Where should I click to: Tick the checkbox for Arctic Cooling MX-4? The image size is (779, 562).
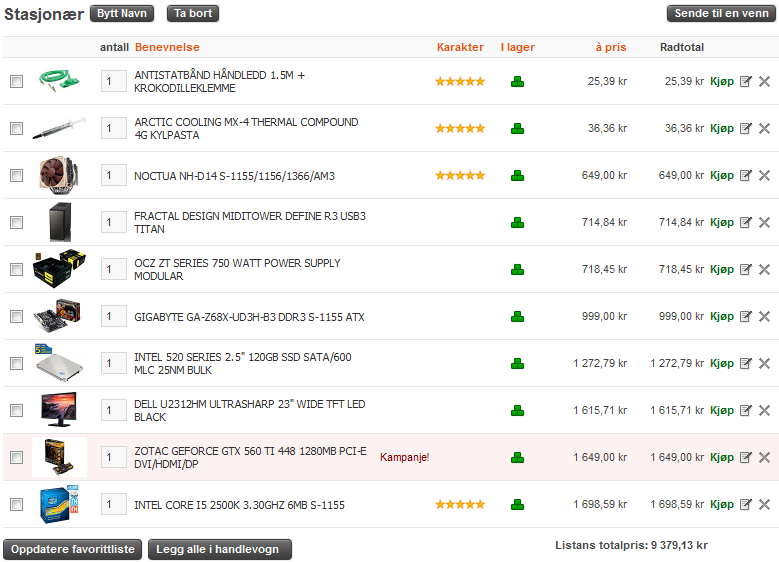(16, 128)
